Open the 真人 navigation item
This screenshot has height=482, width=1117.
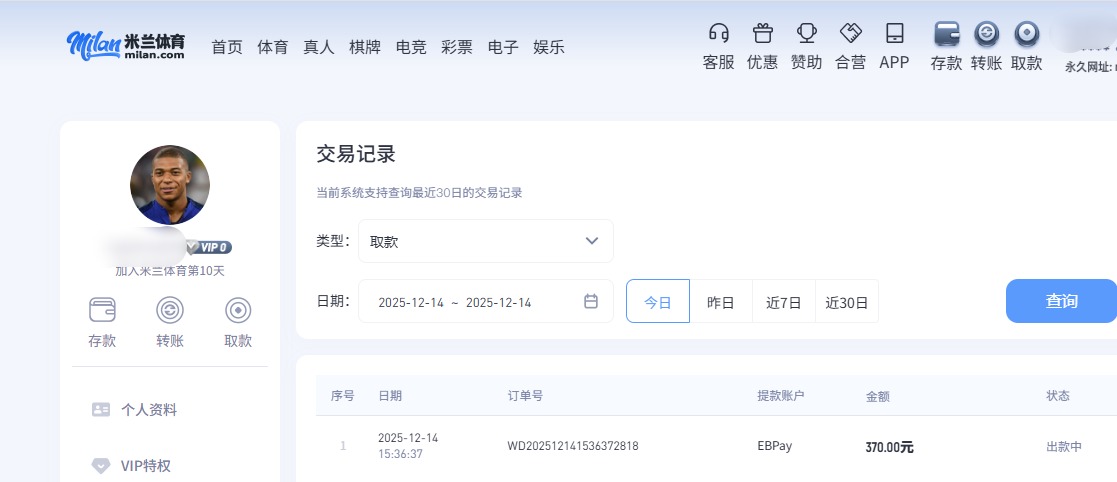(x=319, y=48)
